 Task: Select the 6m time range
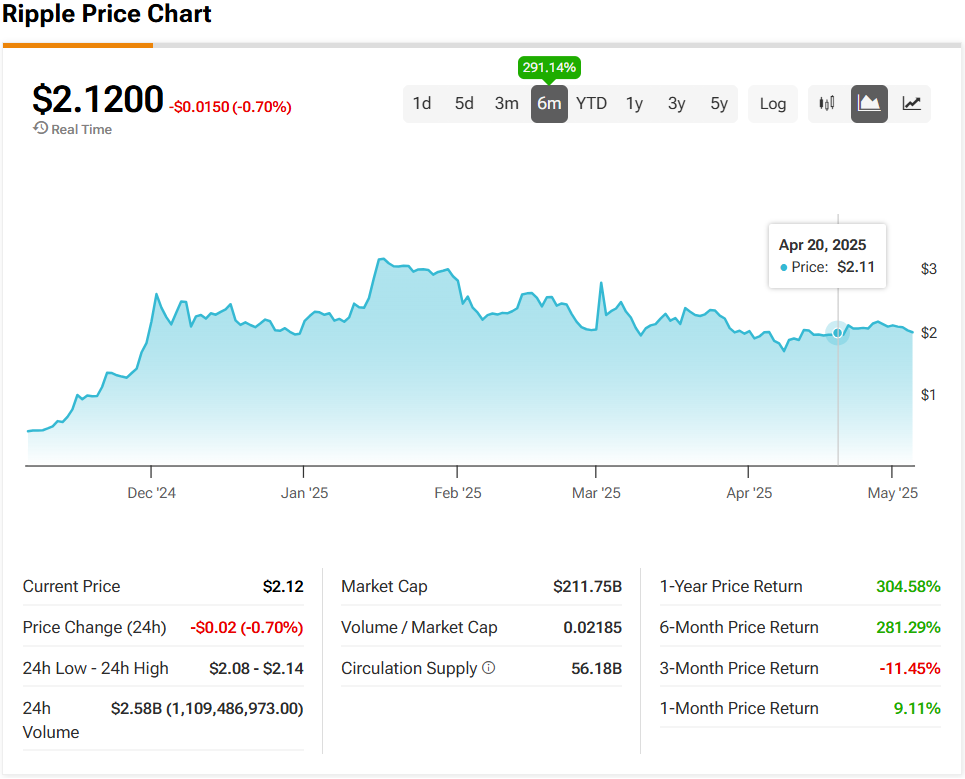pyautogui.click(x=549, y=103)
